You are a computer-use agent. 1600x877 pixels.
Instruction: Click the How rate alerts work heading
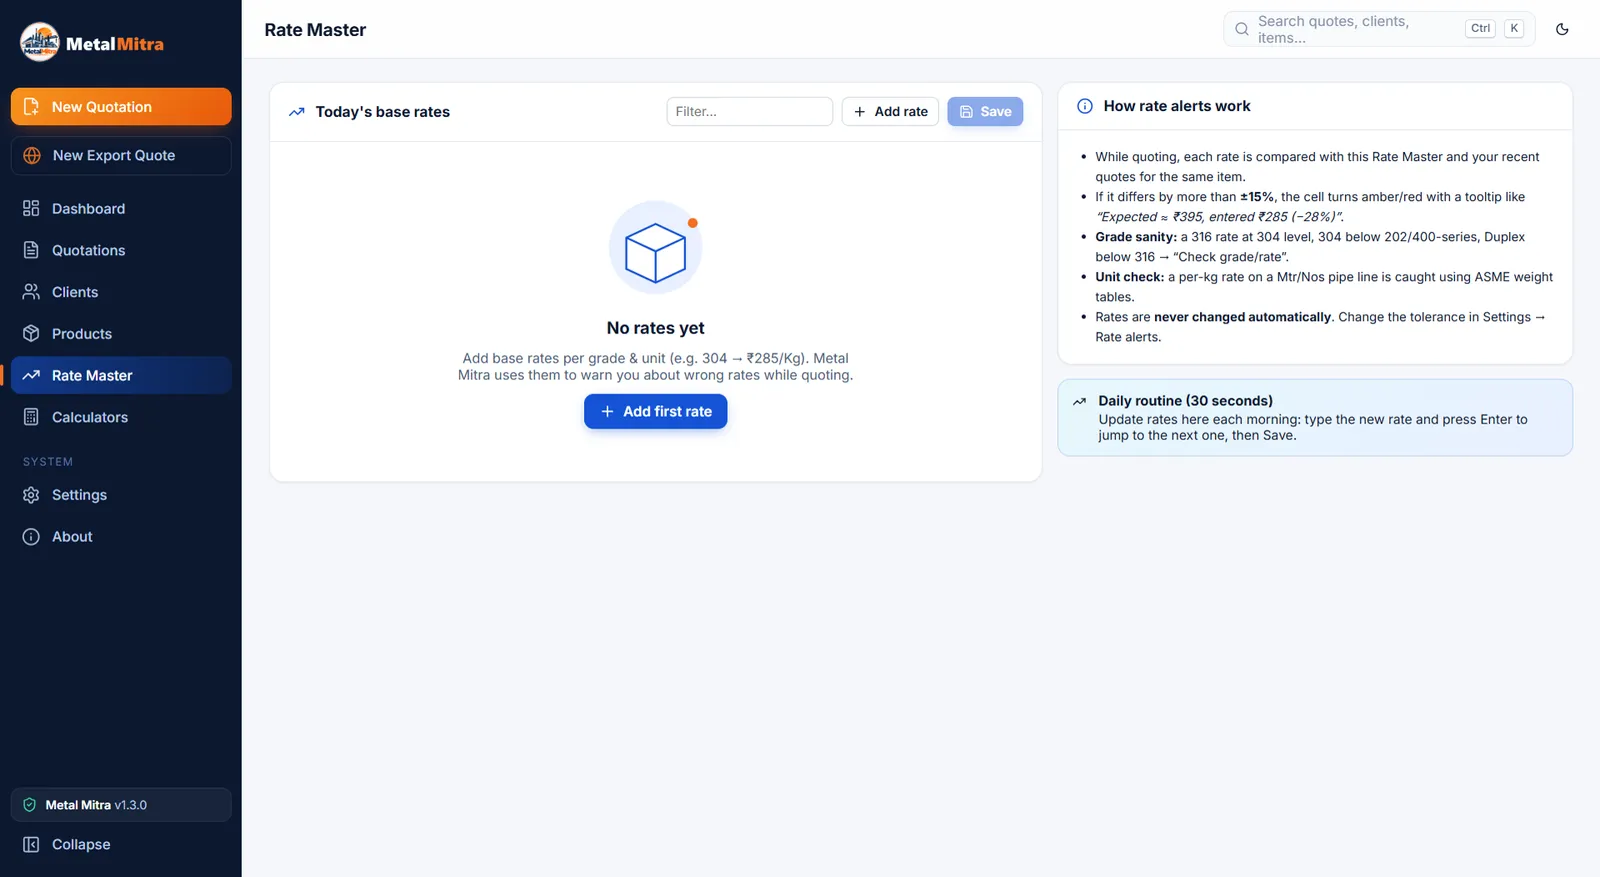tap(1177, 106)
